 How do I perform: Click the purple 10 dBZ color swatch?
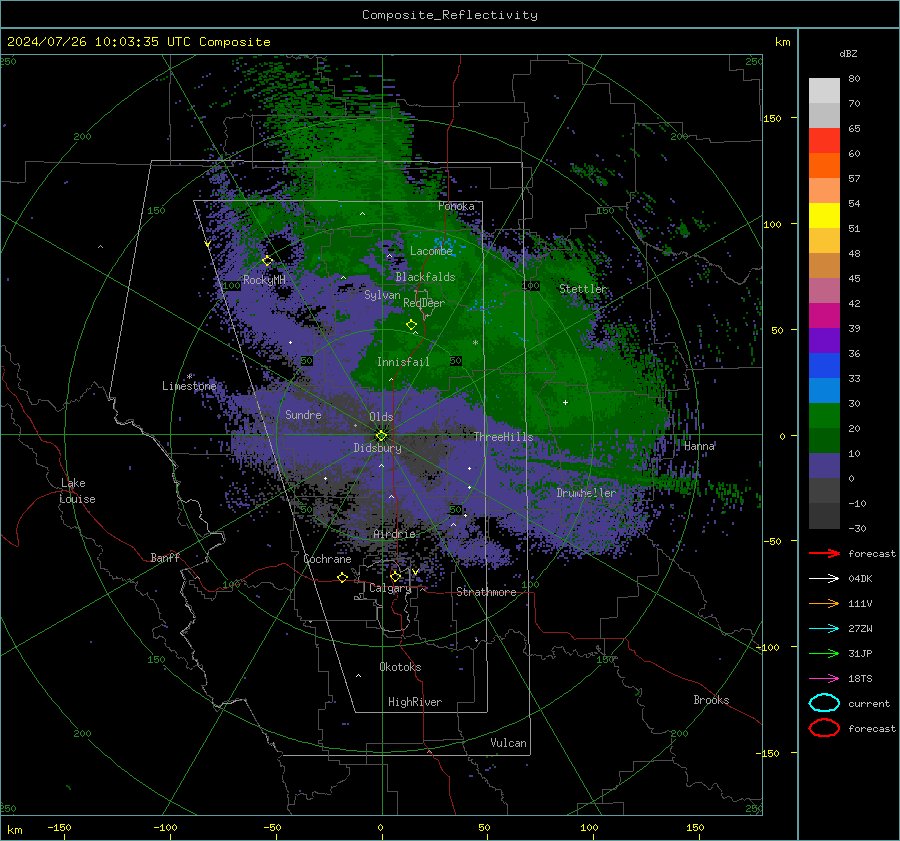tap(824, 466)
